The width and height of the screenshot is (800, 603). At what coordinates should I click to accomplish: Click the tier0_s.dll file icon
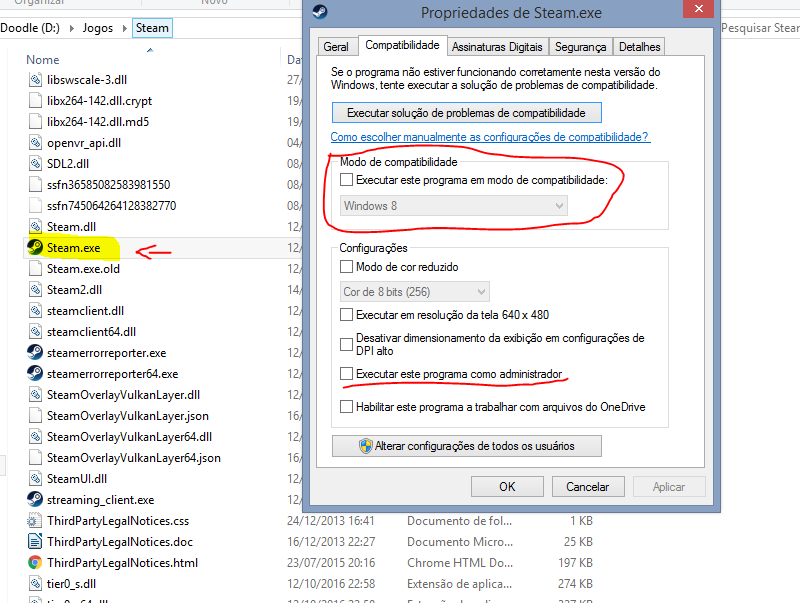point(35,584)
